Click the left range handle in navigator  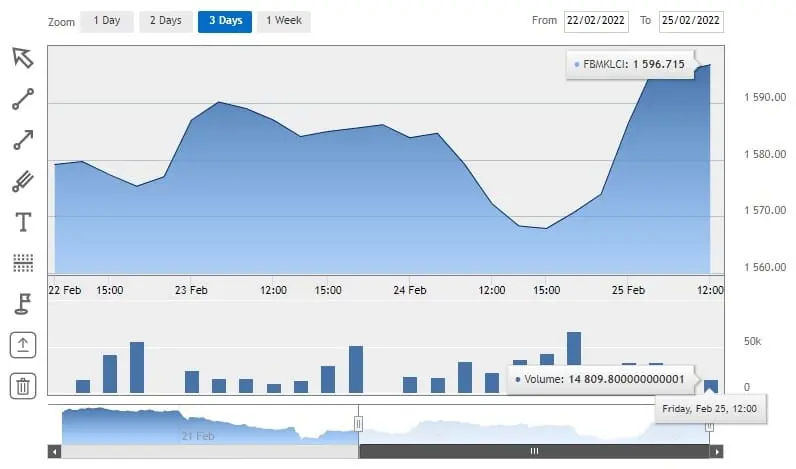tap(359, 425)
